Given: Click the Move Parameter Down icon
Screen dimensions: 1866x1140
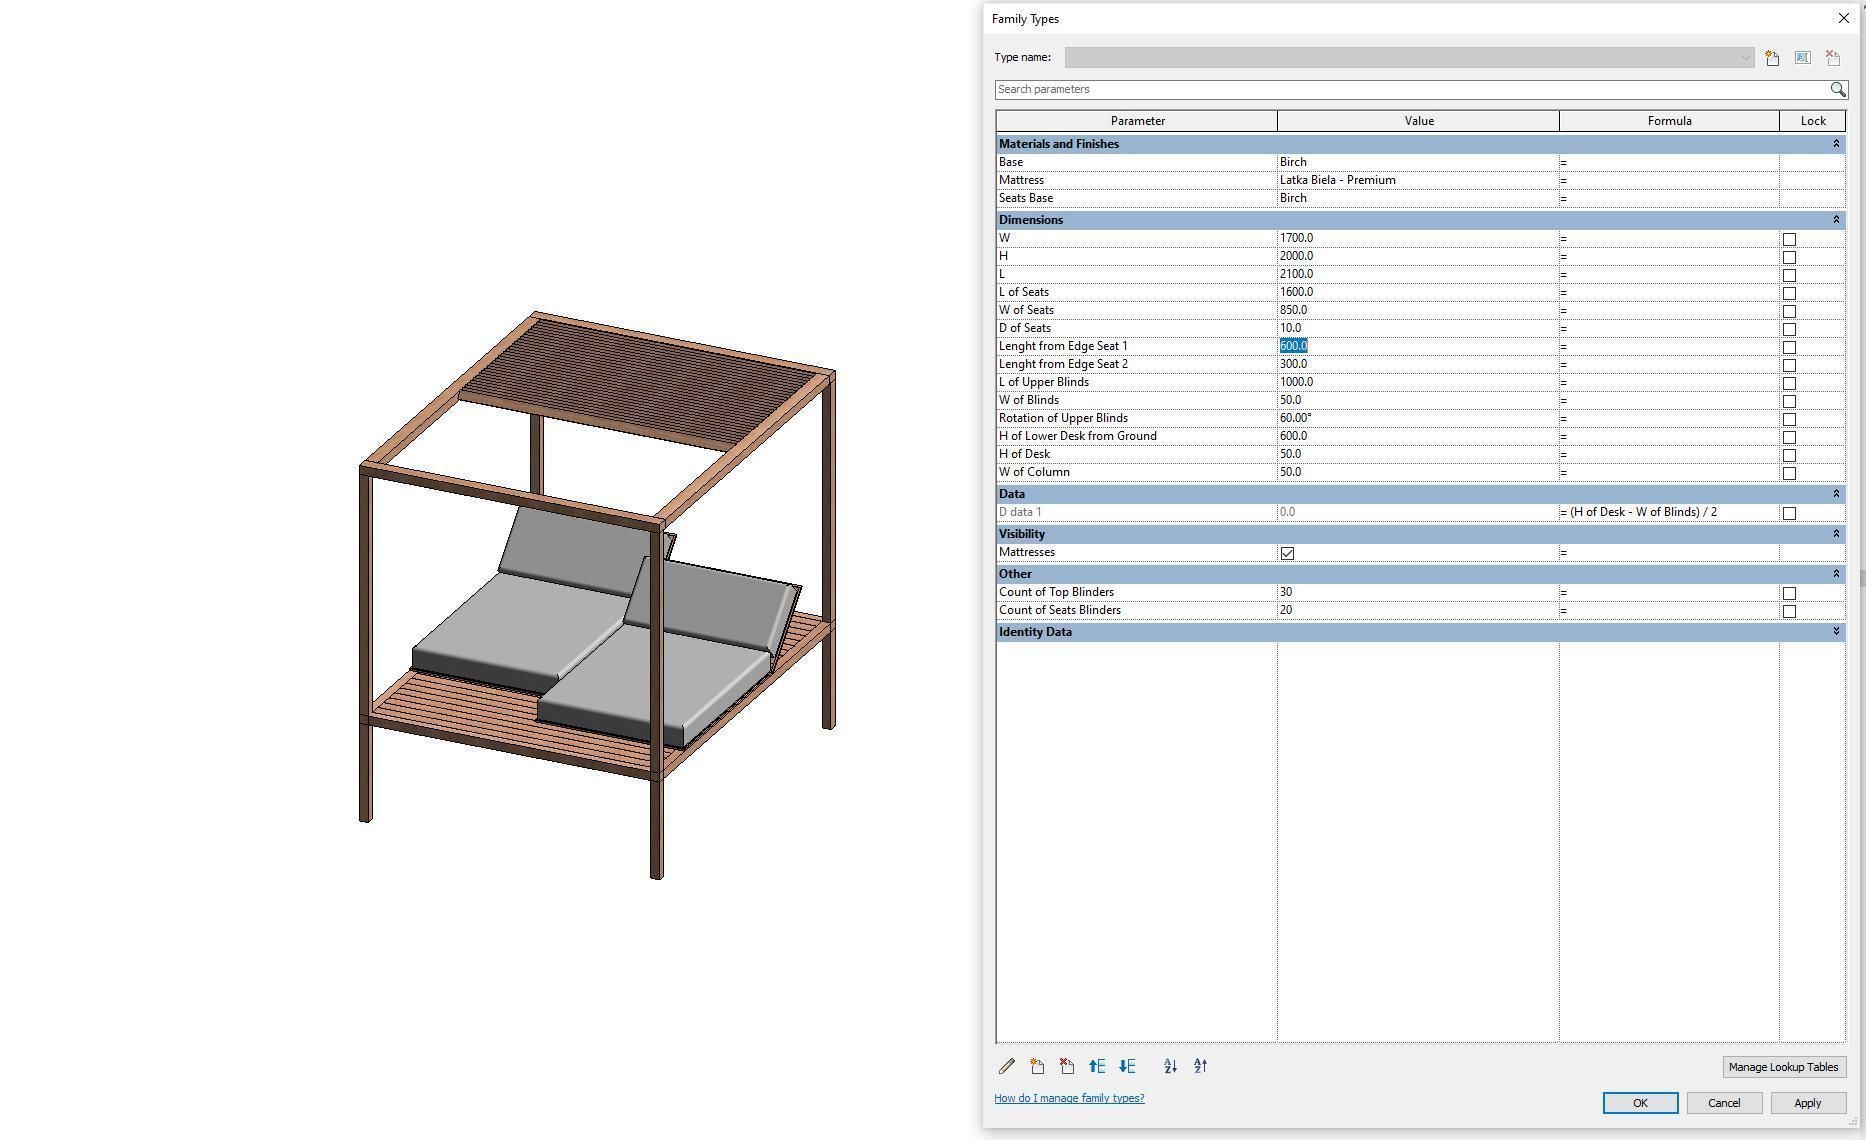Looking at the screenshot, I should coord(1127,1067).
